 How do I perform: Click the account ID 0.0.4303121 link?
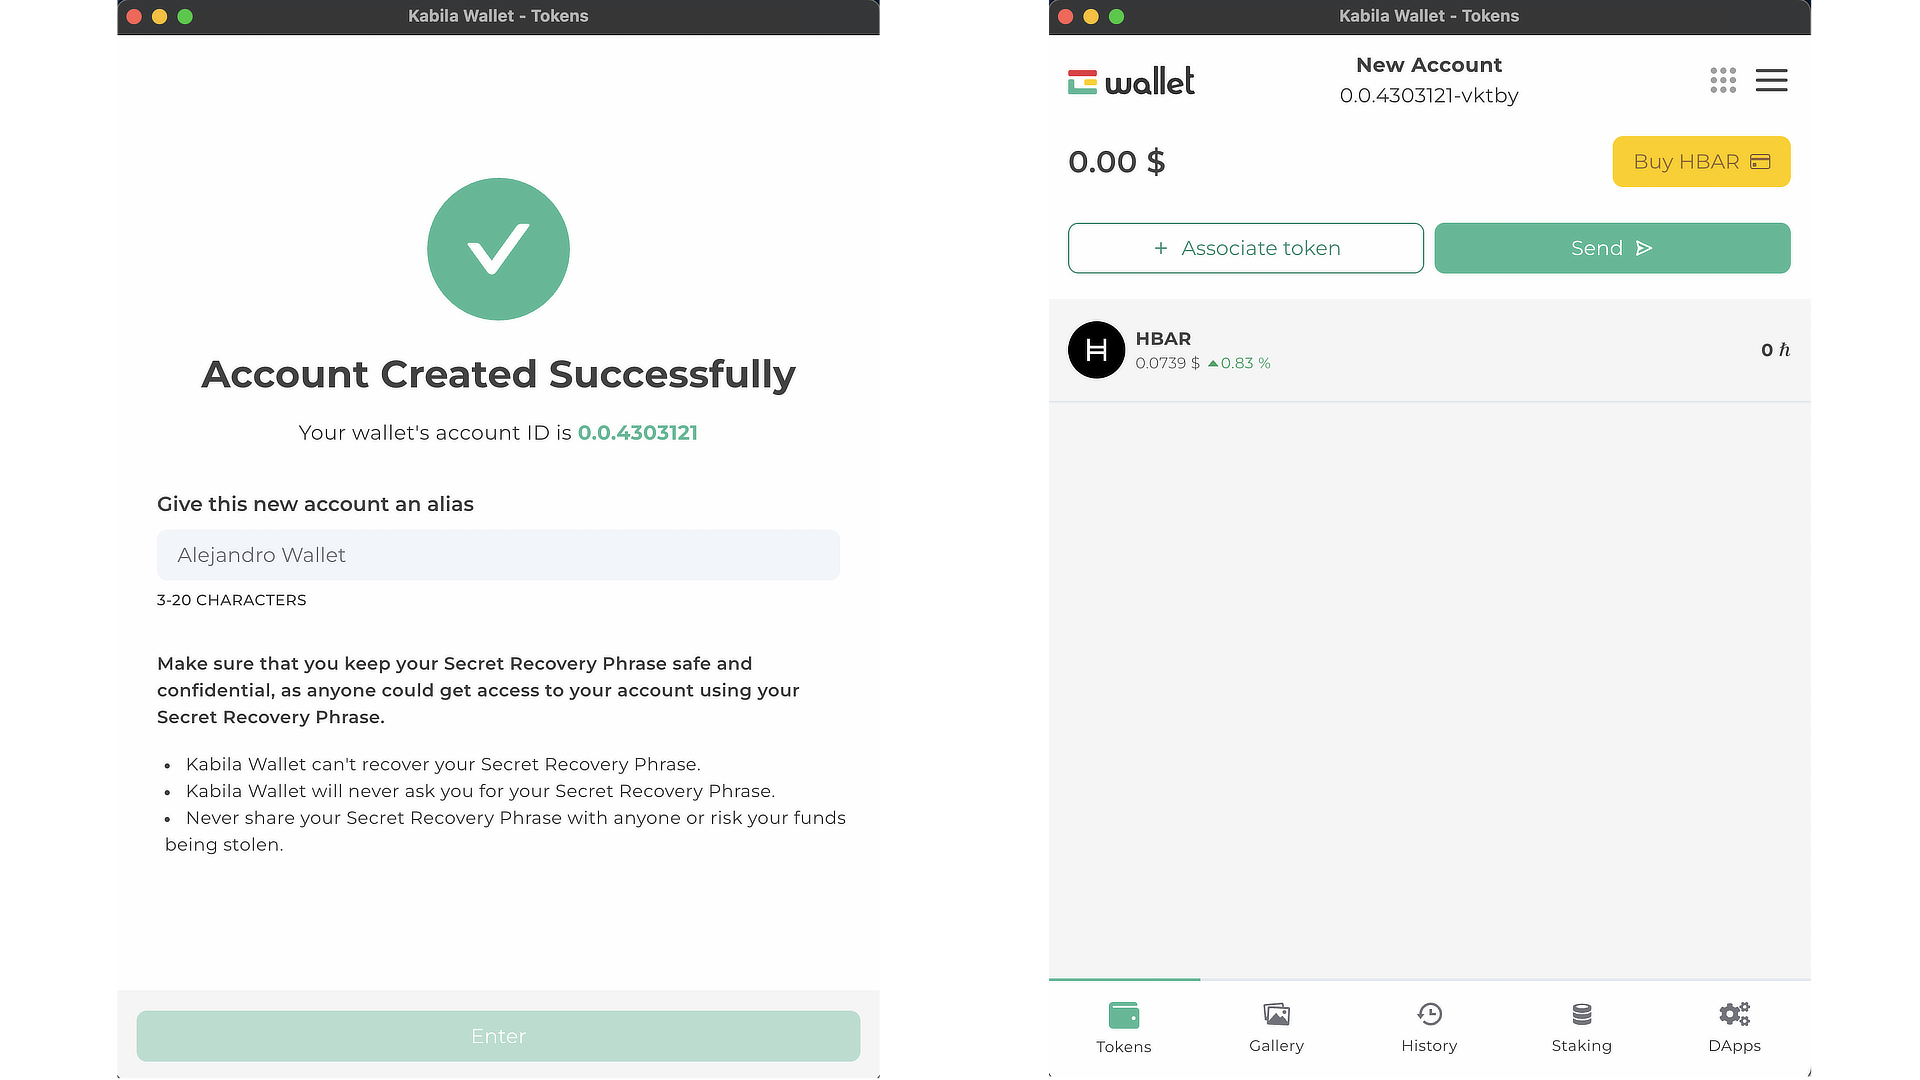tap(638, 433)
